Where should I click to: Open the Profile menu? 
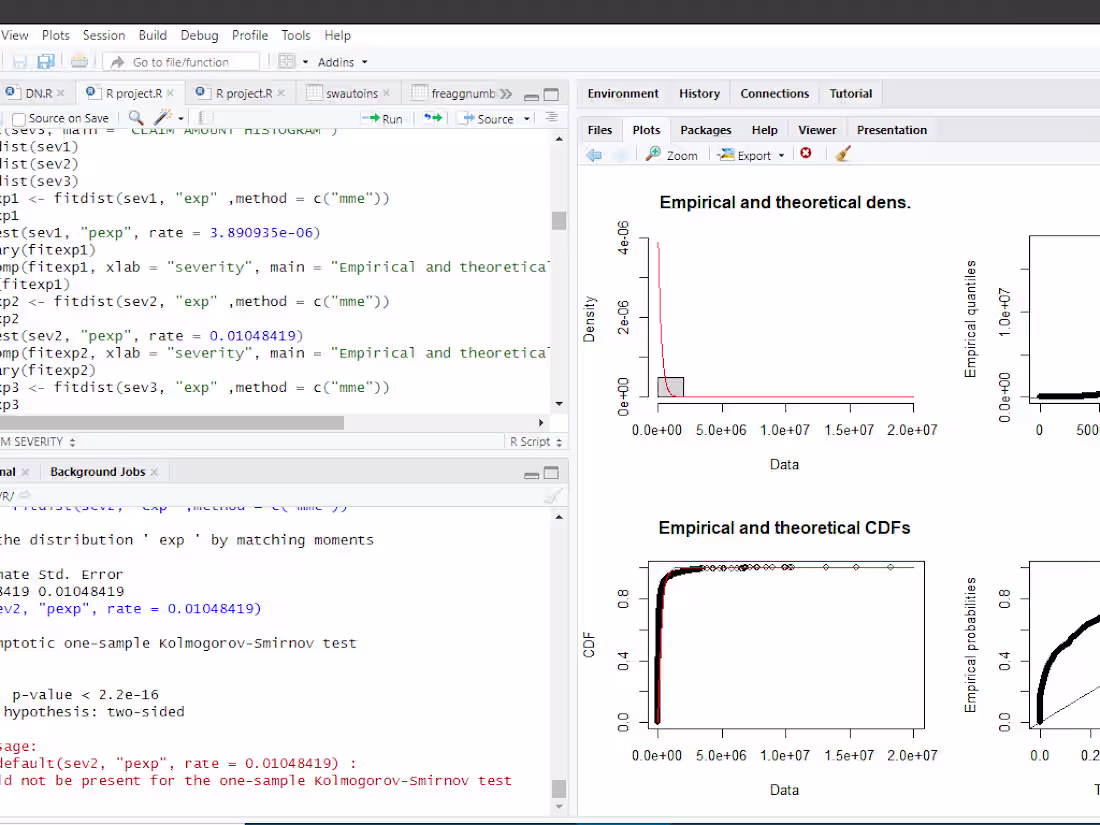click(249, 35)
